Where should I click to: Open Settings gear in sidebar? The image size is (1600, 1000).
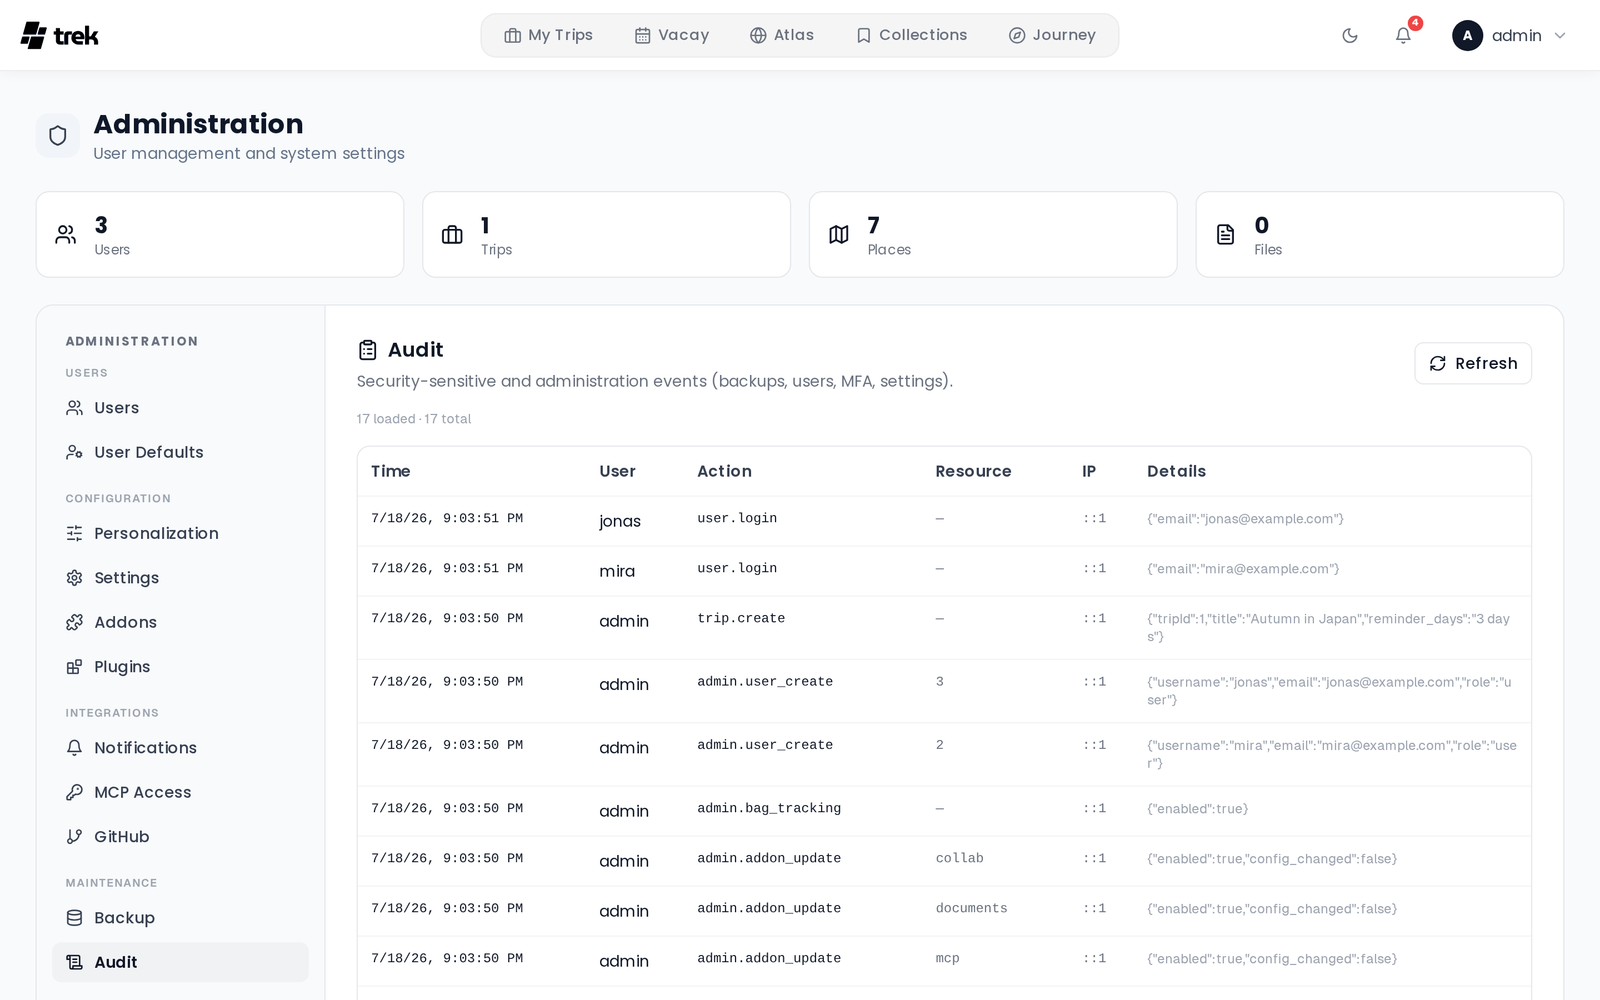pos(180,578)
